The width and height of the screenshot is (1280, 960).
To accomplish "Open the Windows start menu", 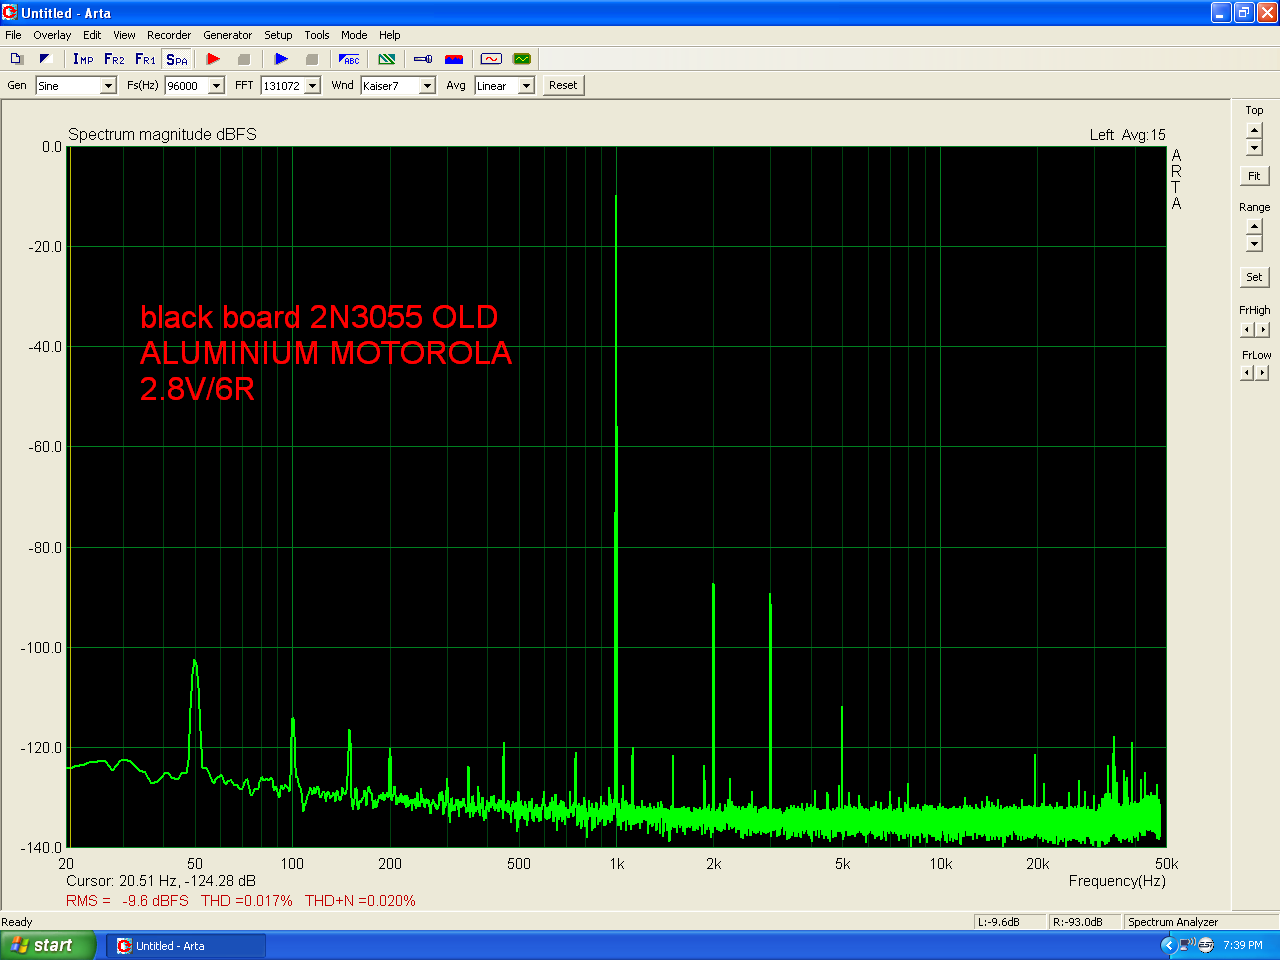I will click(x=48, y=945).
